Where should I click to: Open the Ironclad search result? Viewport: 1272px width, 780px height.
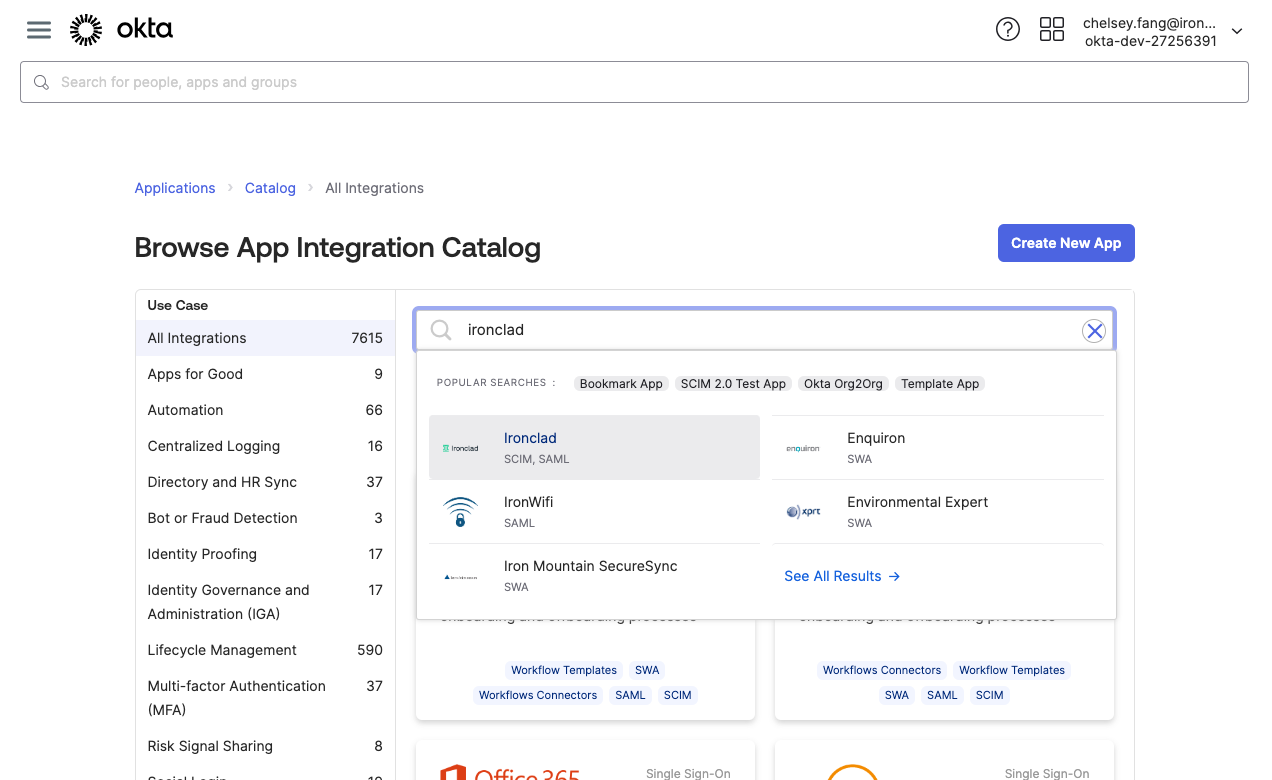[x=594, y=448]
